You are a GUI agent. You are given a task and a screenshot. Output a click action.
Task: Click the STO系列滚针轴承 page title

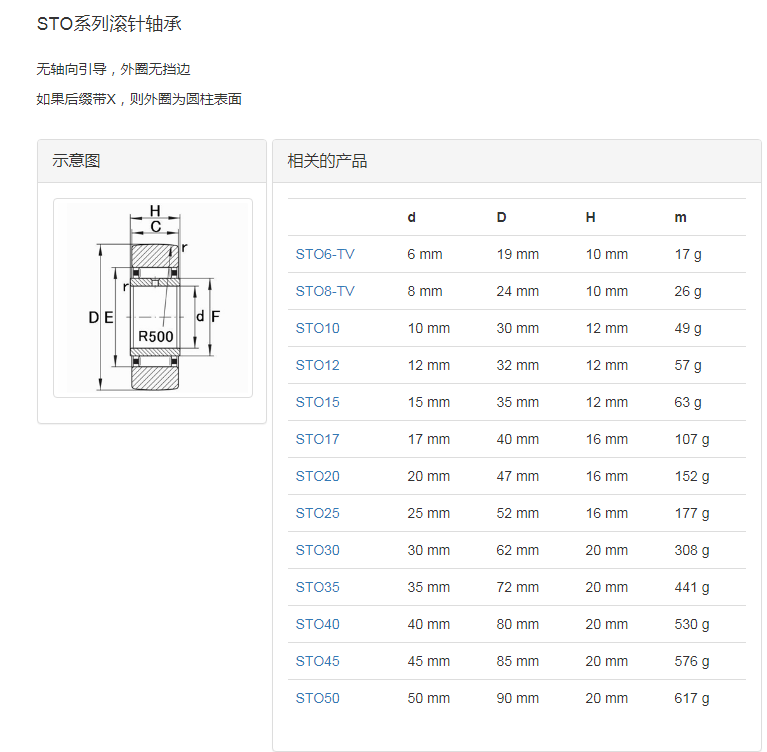109,24
